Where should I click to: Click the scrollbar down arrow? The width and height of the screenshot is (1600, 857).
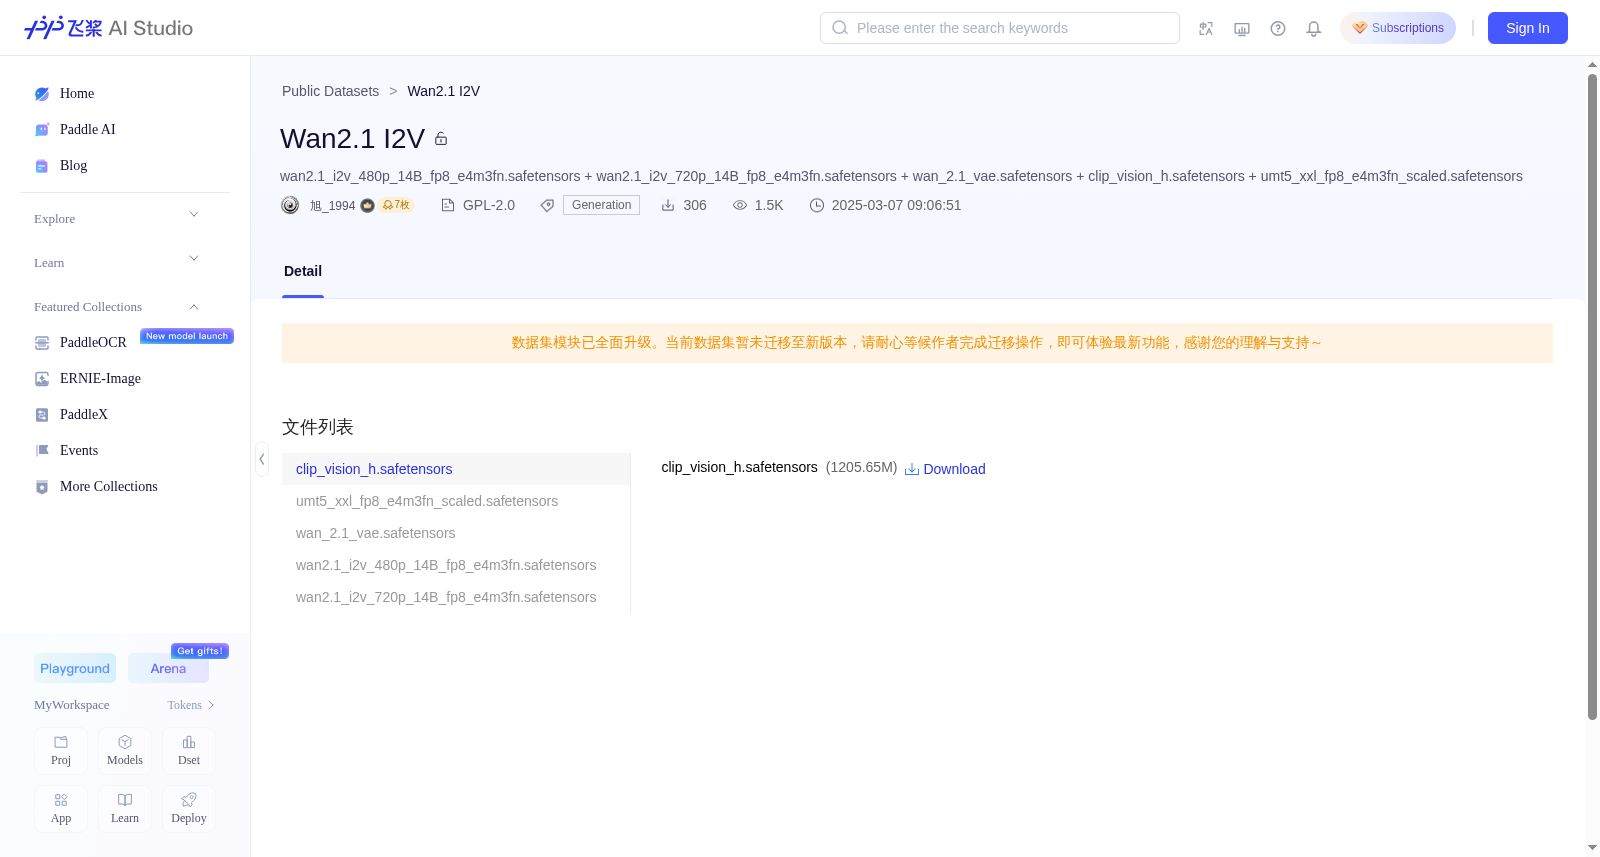coord(1592,848)
